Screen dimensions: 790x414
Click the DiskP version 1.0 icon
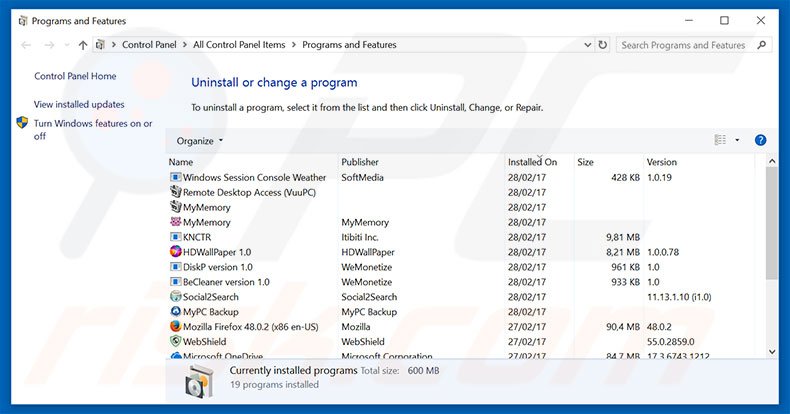[175, 266]
